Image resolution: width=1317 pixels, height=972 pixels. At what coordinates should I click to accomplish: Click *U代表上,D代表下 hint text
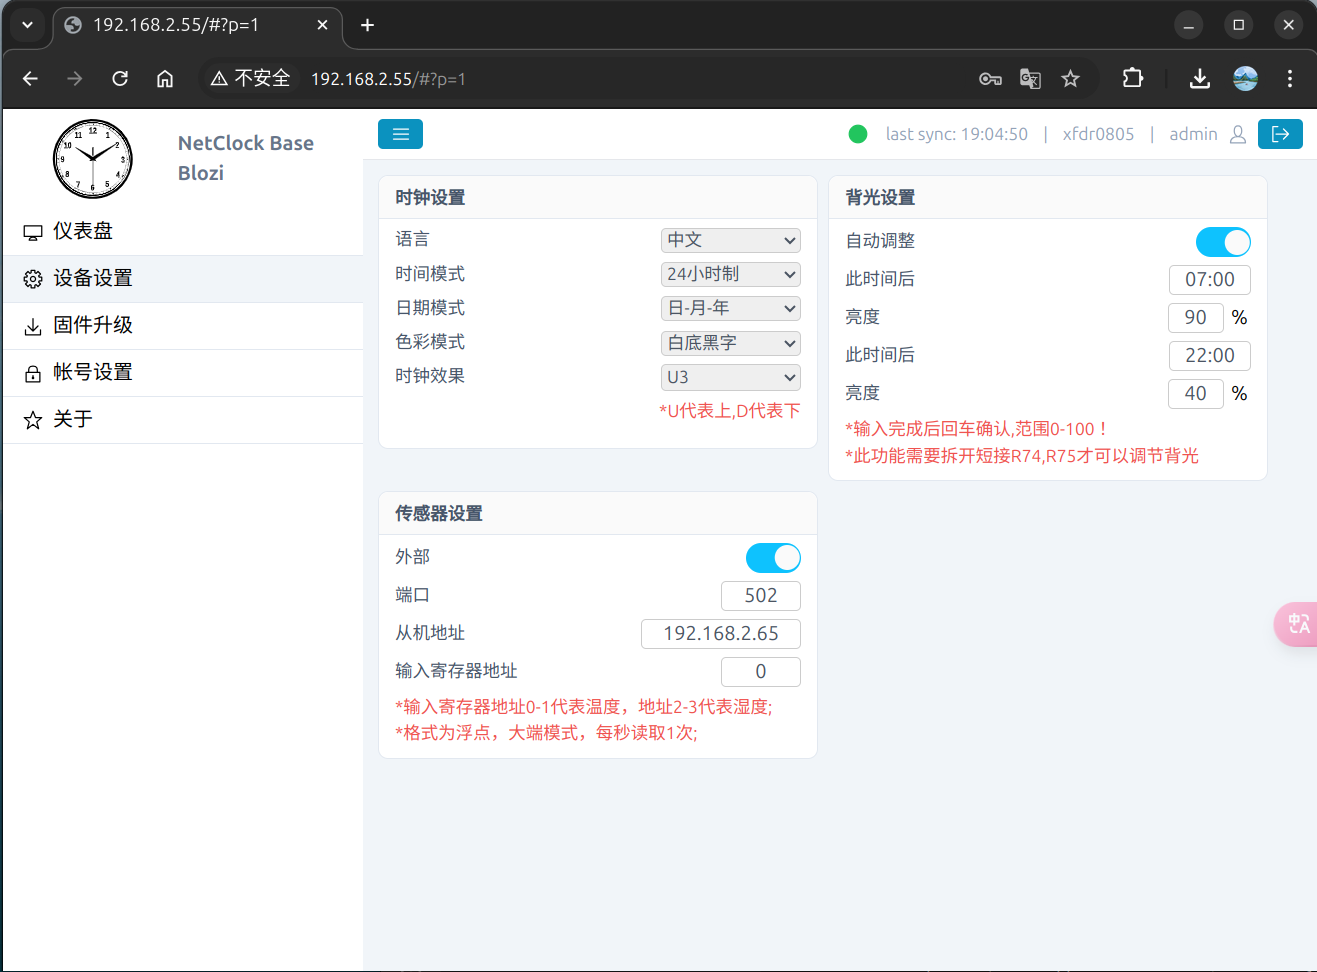point(730,411)
